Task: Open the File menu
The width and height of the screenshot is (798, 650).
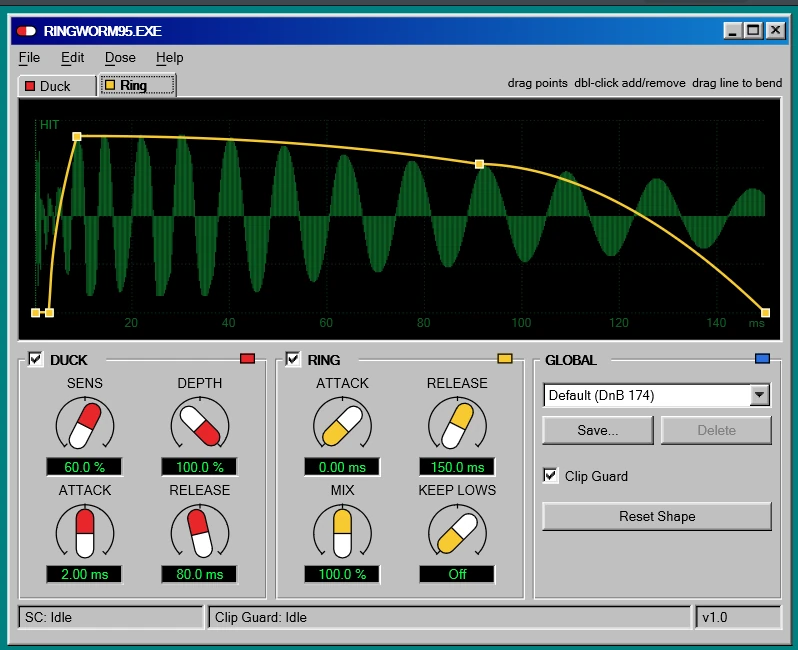Action: click(29, 58)
